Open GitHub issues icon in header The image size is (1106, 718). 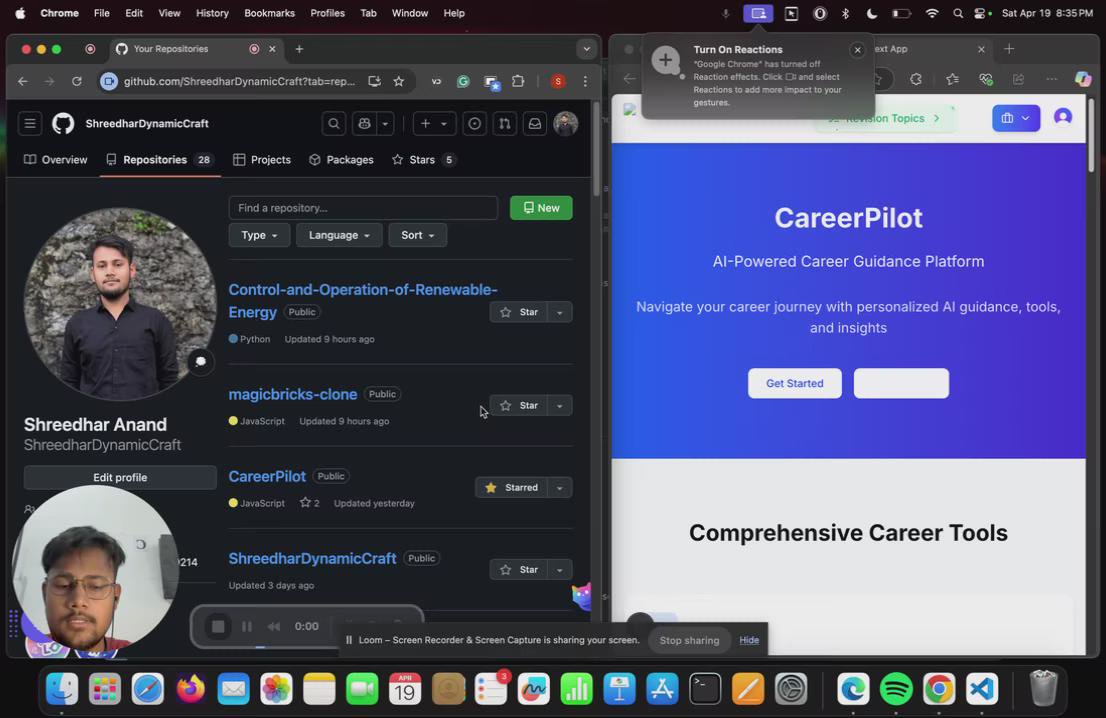[475, 123]
